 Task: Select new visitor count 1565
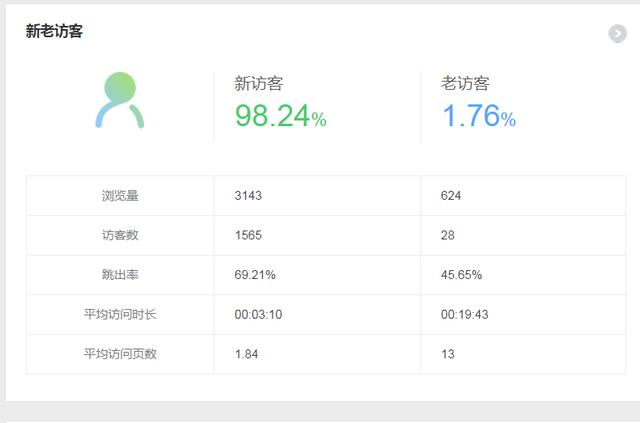point(248,235)
